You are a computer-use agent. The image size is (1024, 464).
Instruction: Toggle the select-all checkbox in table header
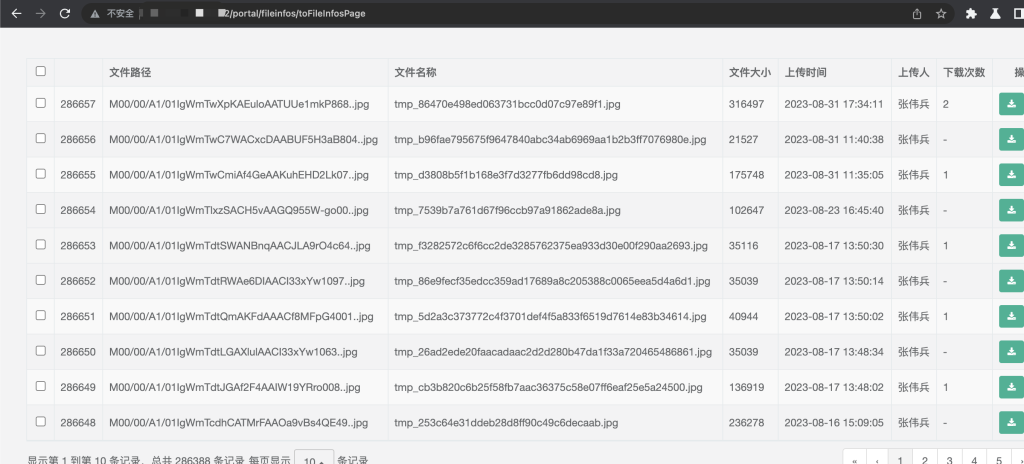(x=40, y=71)
